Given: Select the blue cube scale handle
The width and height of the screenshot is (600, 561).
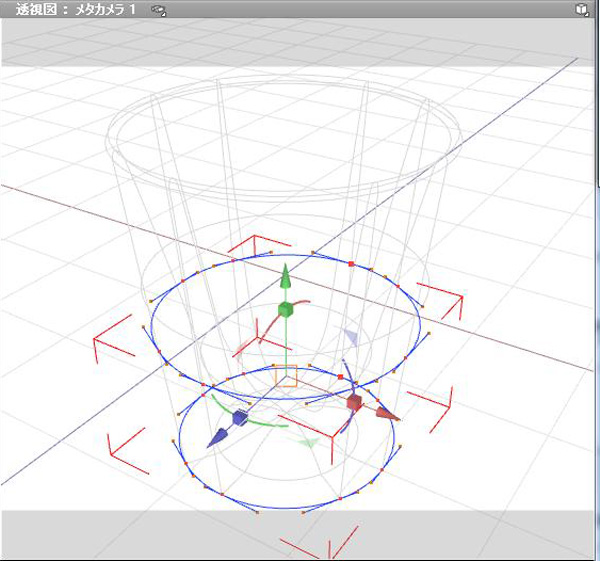Looking at the screenshot, I should click(240, 417).
